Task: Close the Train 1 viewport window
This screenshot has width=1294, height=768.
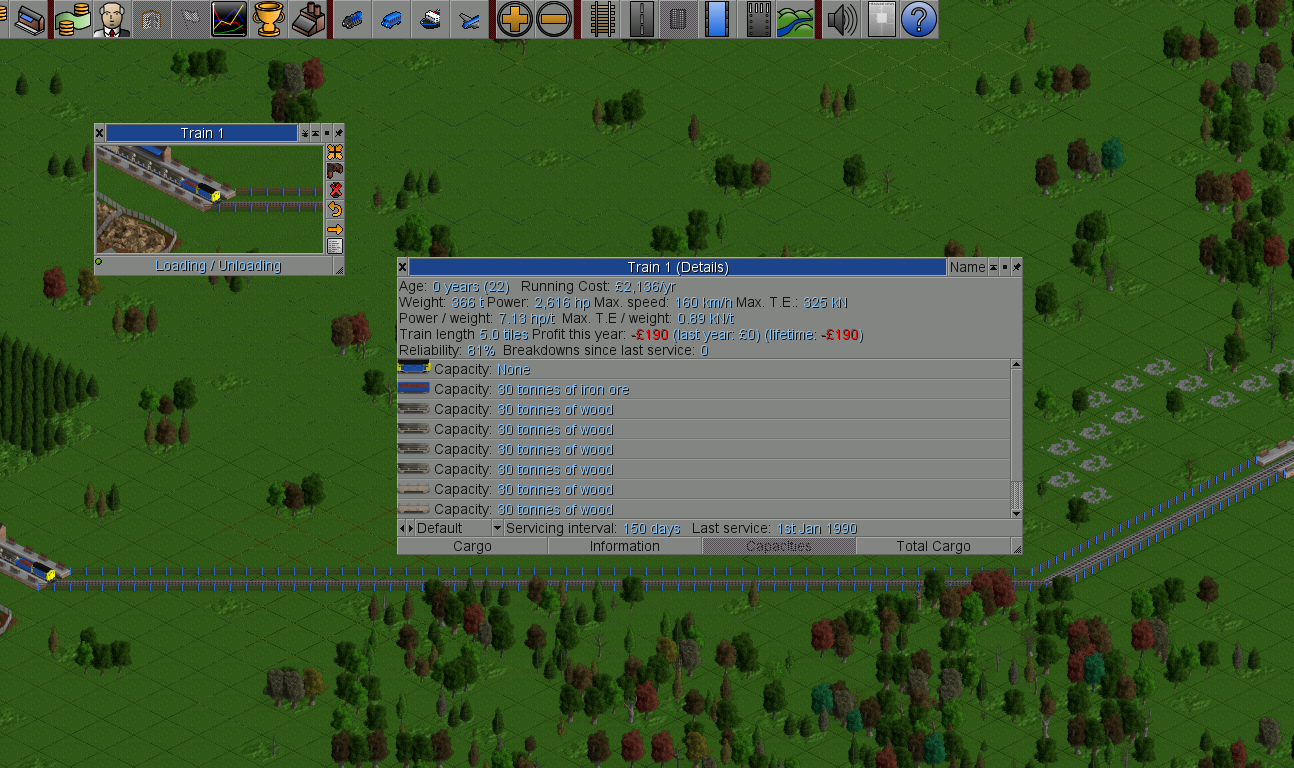Action: [100, 133]
